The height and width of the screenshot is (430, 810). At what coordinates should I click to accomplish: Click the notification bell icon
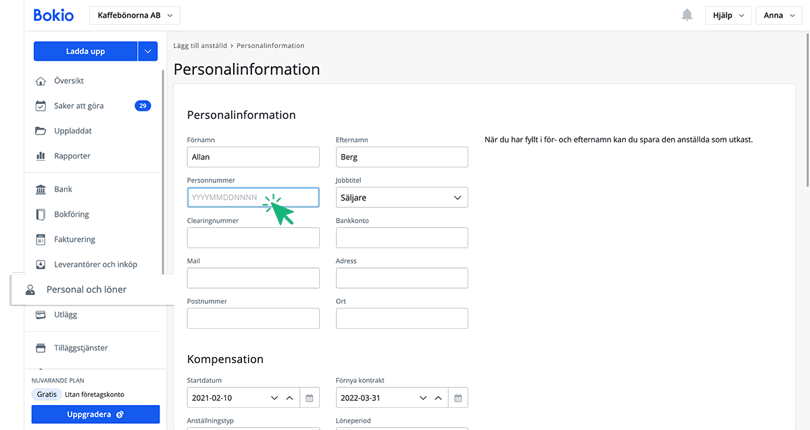687,15
